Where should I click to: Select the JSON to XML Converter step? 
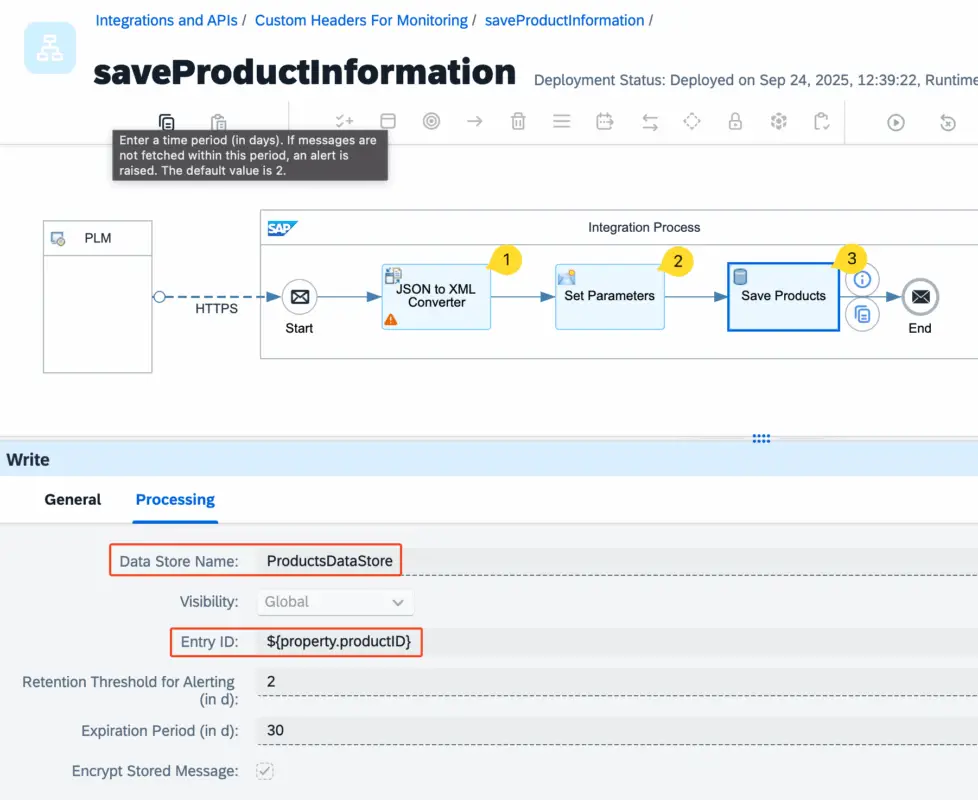(436, 296)
